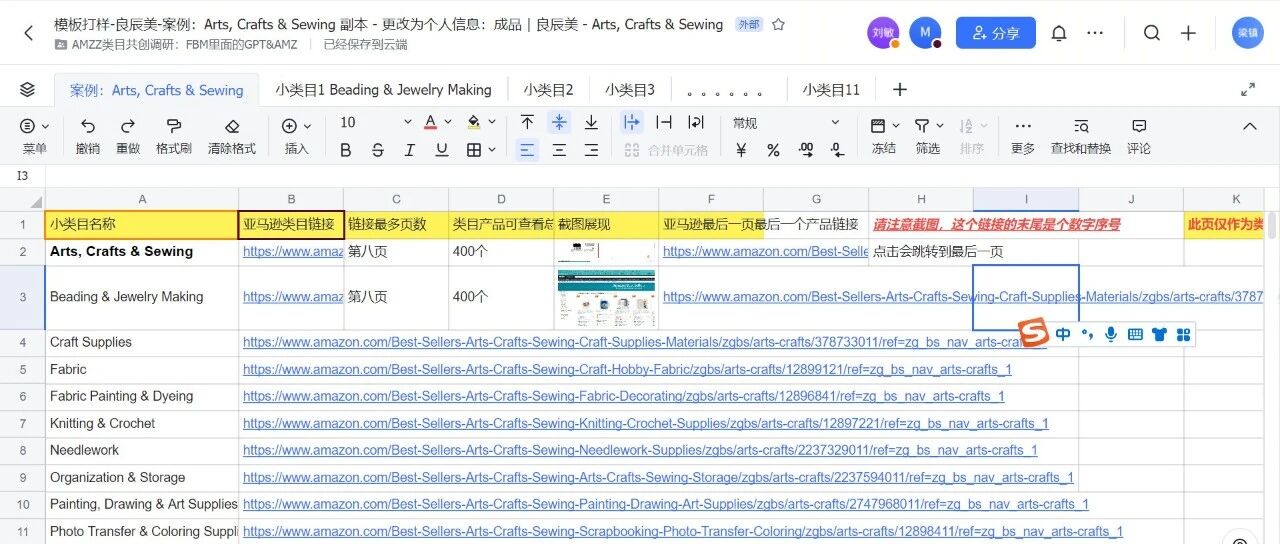Screen dimensions: 1280x544
Task: Clear formatting with eraser (清除格式)
Action: point(232,136)
